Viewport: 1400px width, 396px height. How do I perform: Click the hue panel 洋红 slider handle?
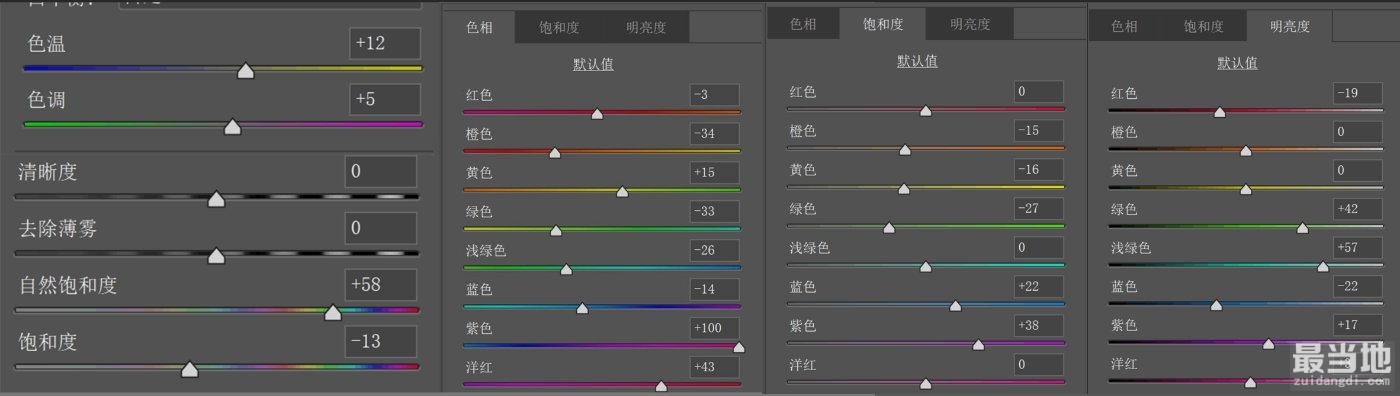click(661, 386)
